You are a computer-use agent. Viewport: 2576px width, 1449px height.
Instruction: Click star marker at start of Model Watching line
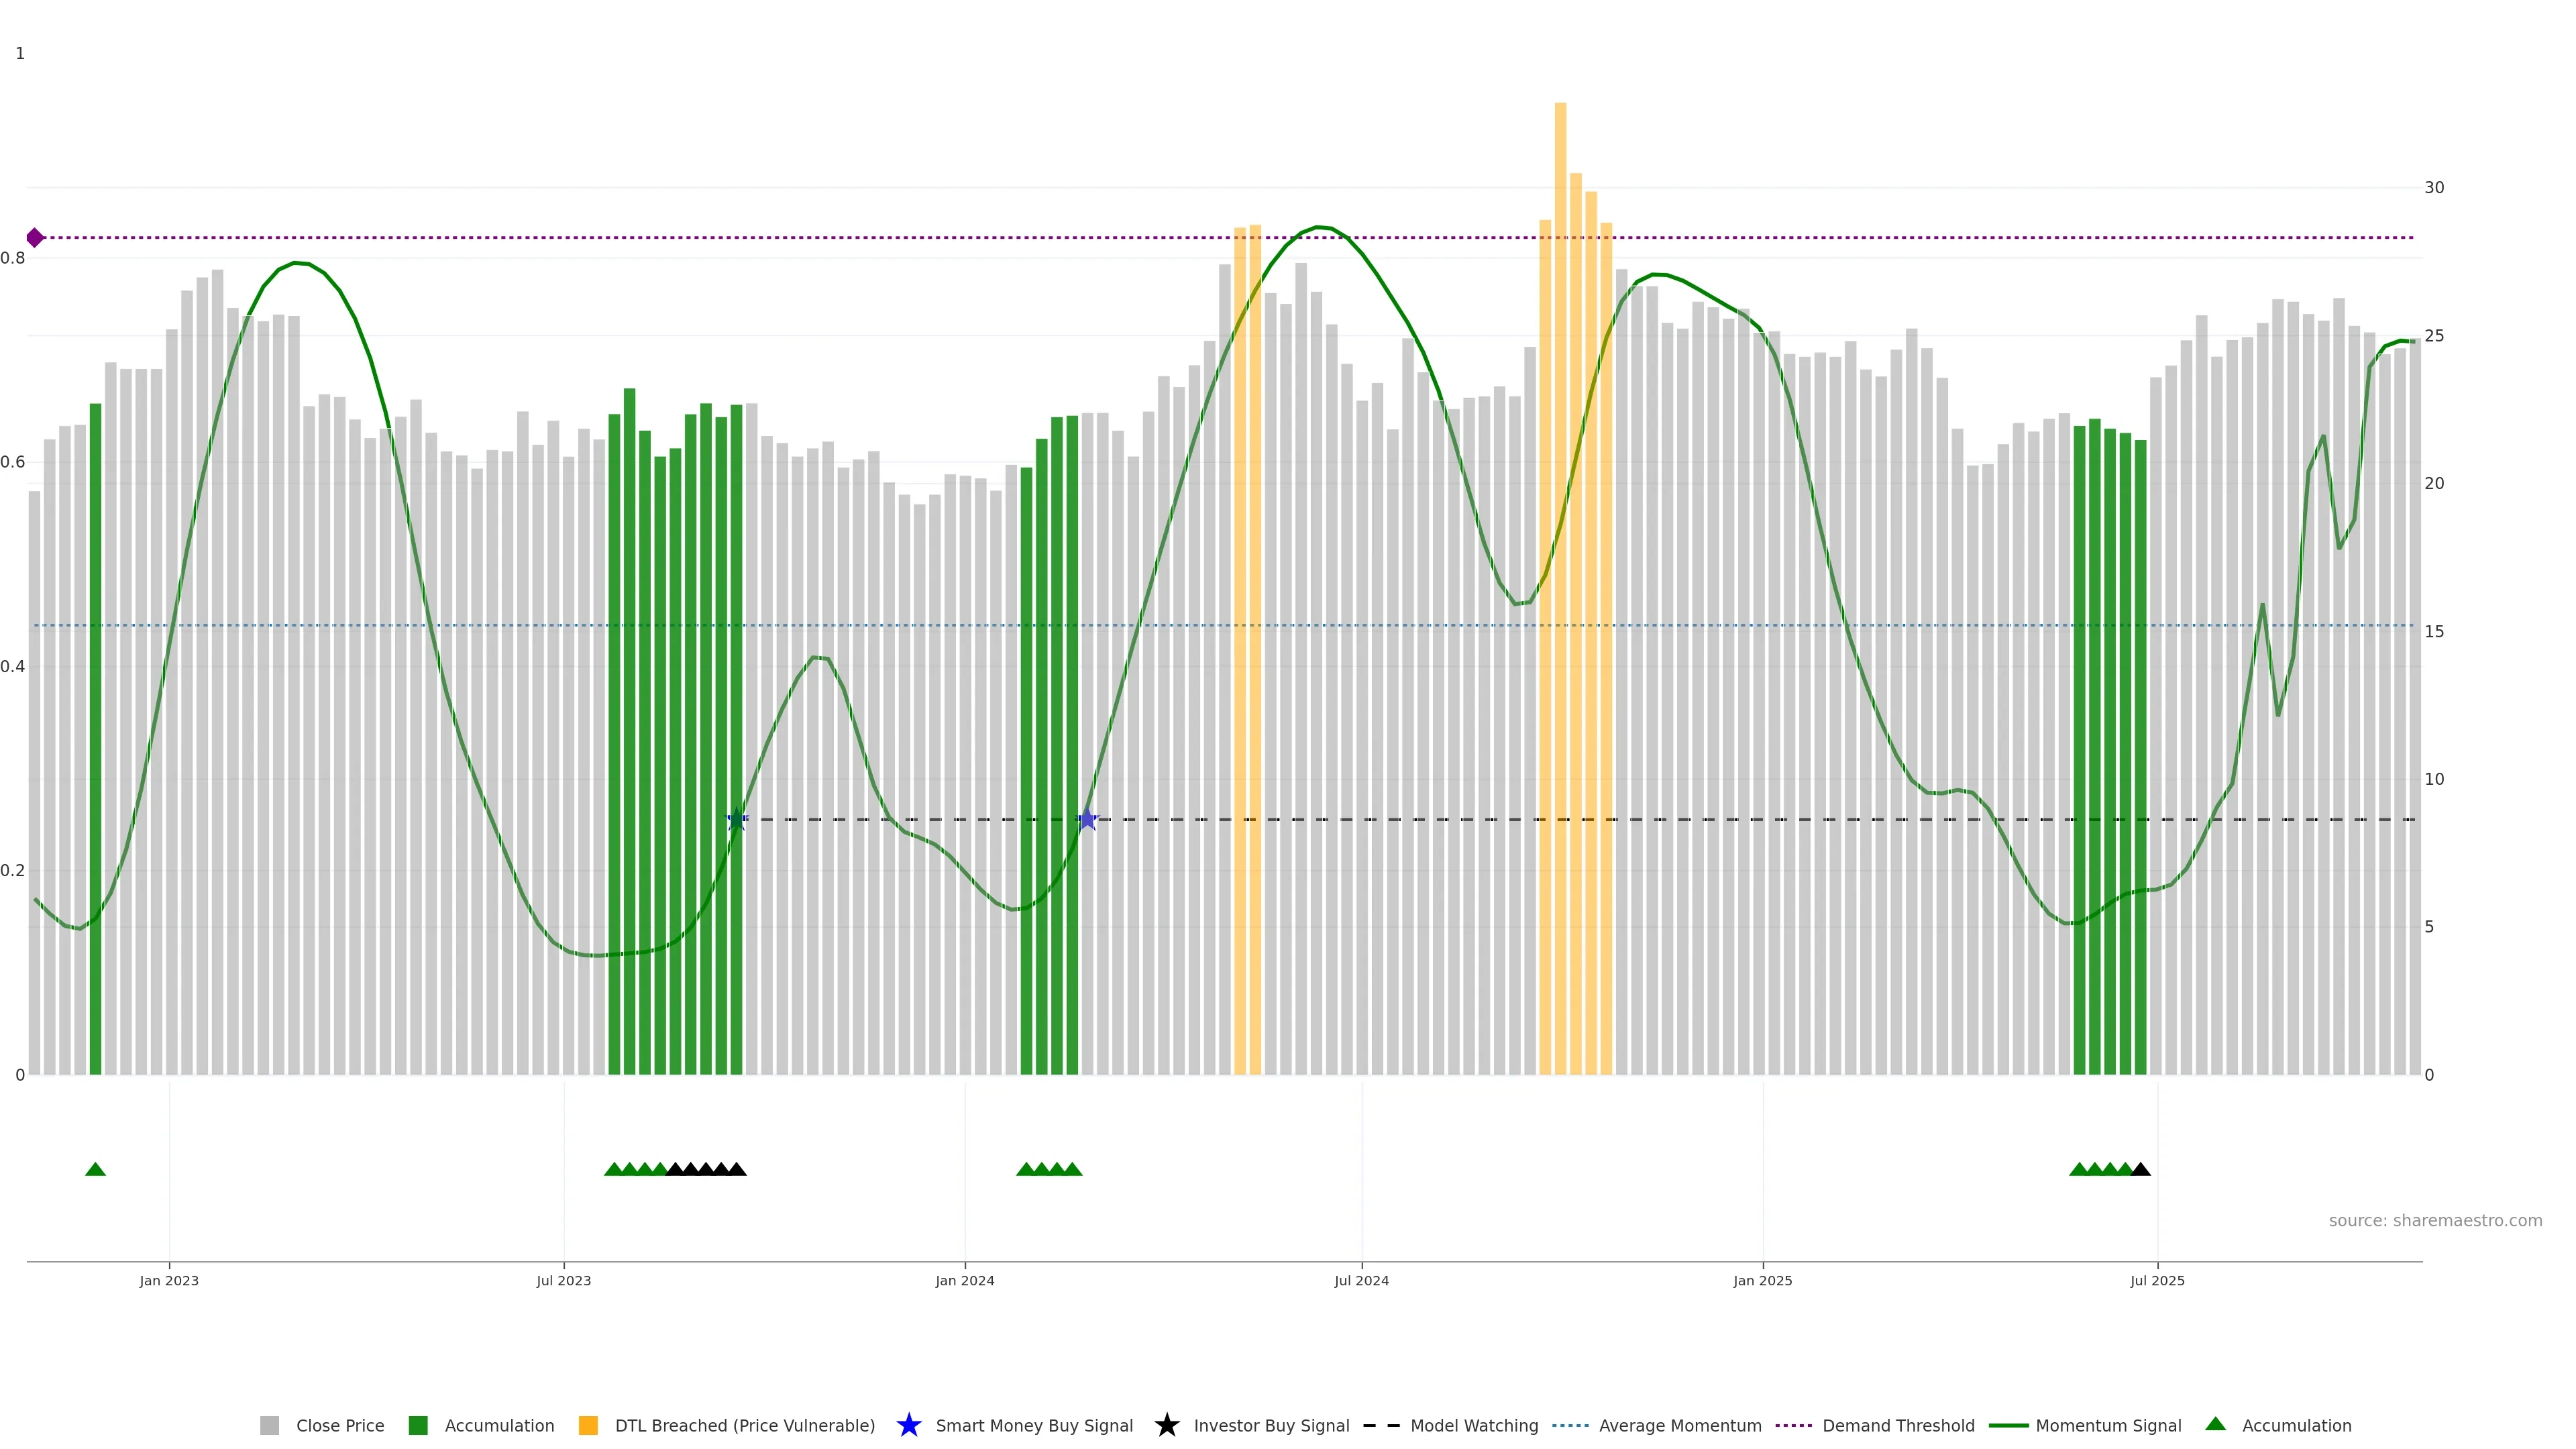click(737, 820)
